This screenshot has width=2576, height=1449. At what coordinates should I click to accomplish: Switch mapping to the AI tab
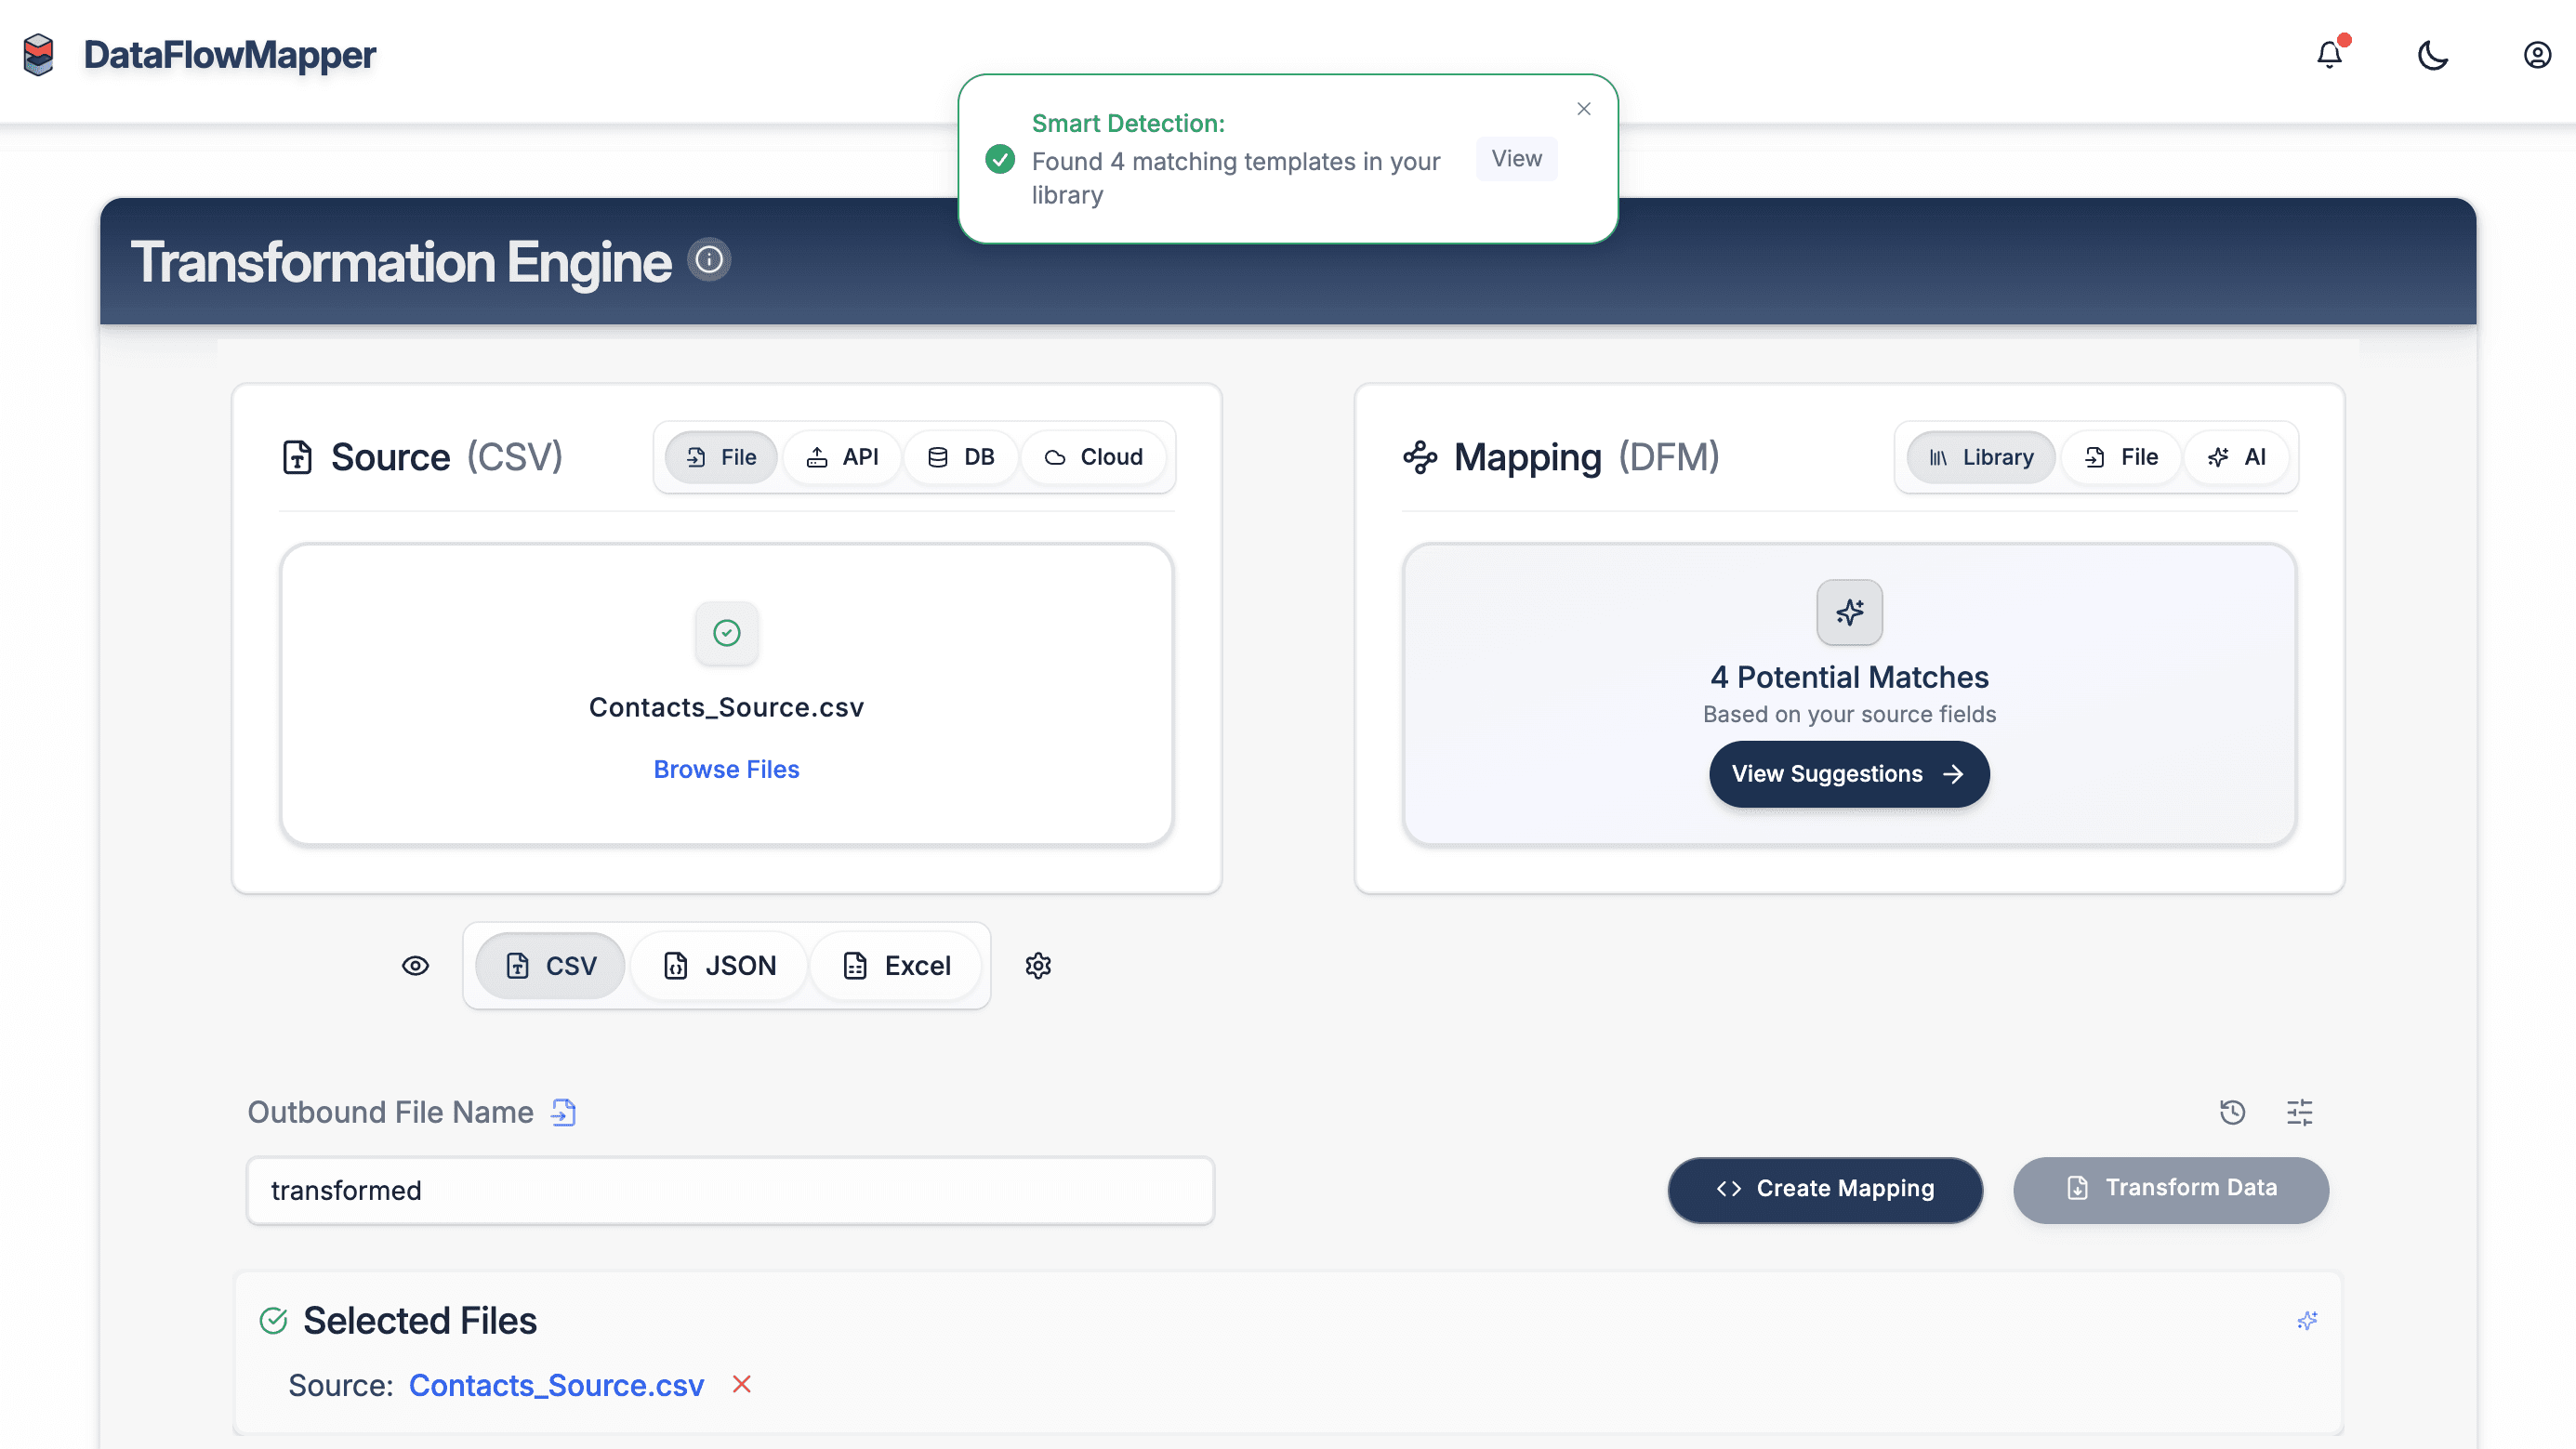tap(2236, 457)
